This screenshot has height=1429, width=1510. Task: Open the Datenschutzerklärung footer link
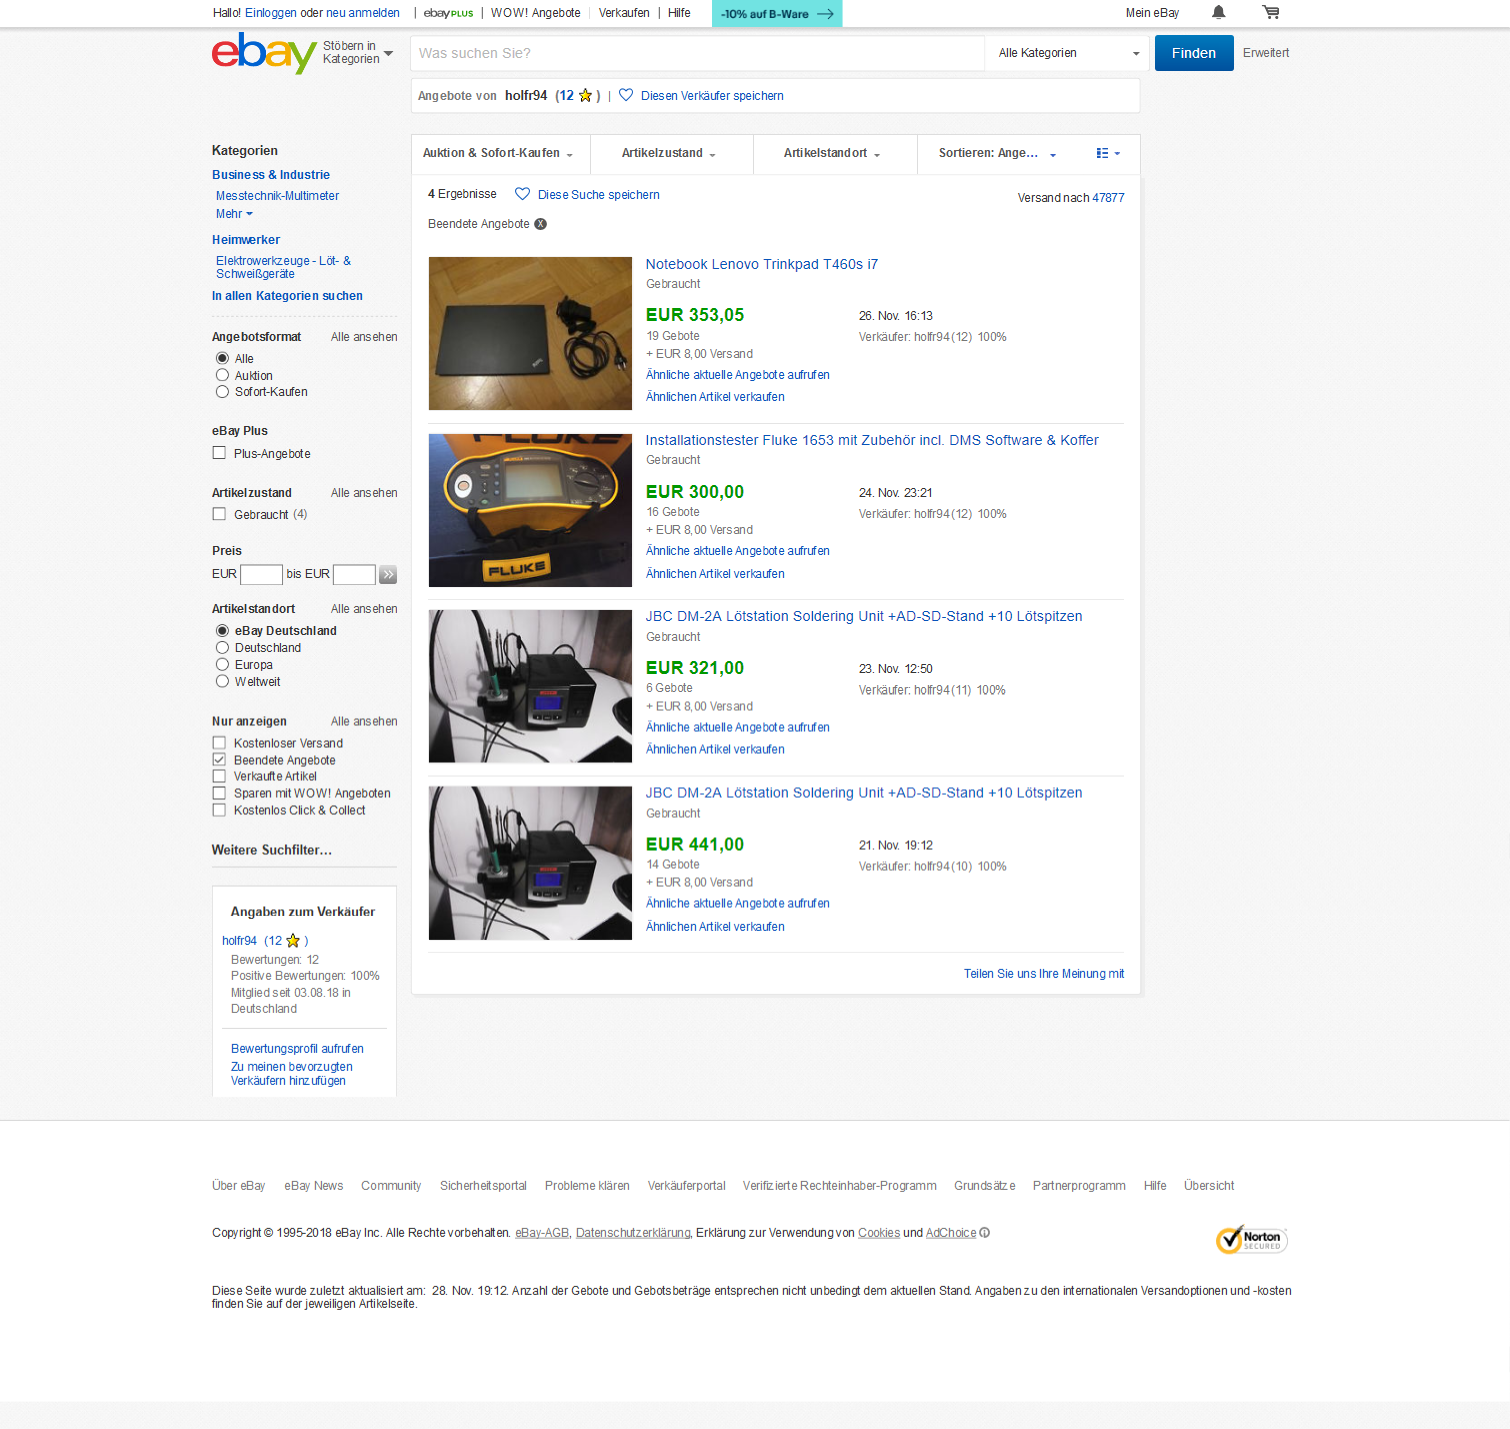633,1233
